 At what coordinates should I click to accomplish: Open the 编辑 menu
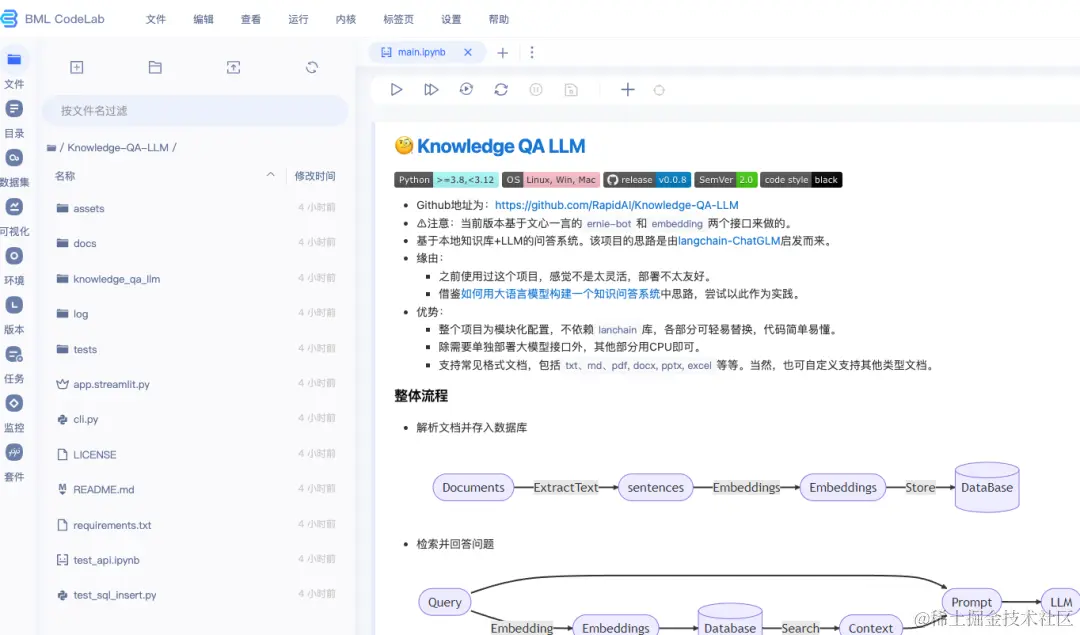click(x=203, y=19)
